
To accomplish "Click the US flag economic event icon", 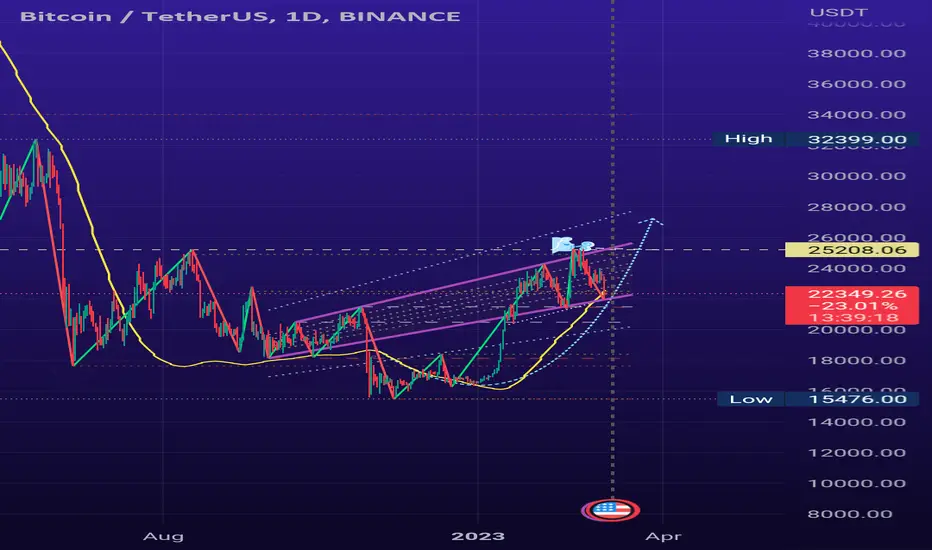I will [611, 510].
